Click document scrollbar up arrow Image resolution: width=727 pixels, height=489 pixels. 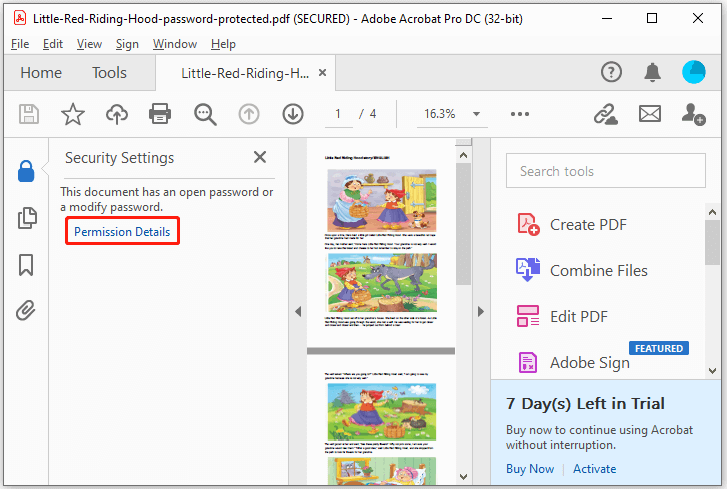click(463, 155)
